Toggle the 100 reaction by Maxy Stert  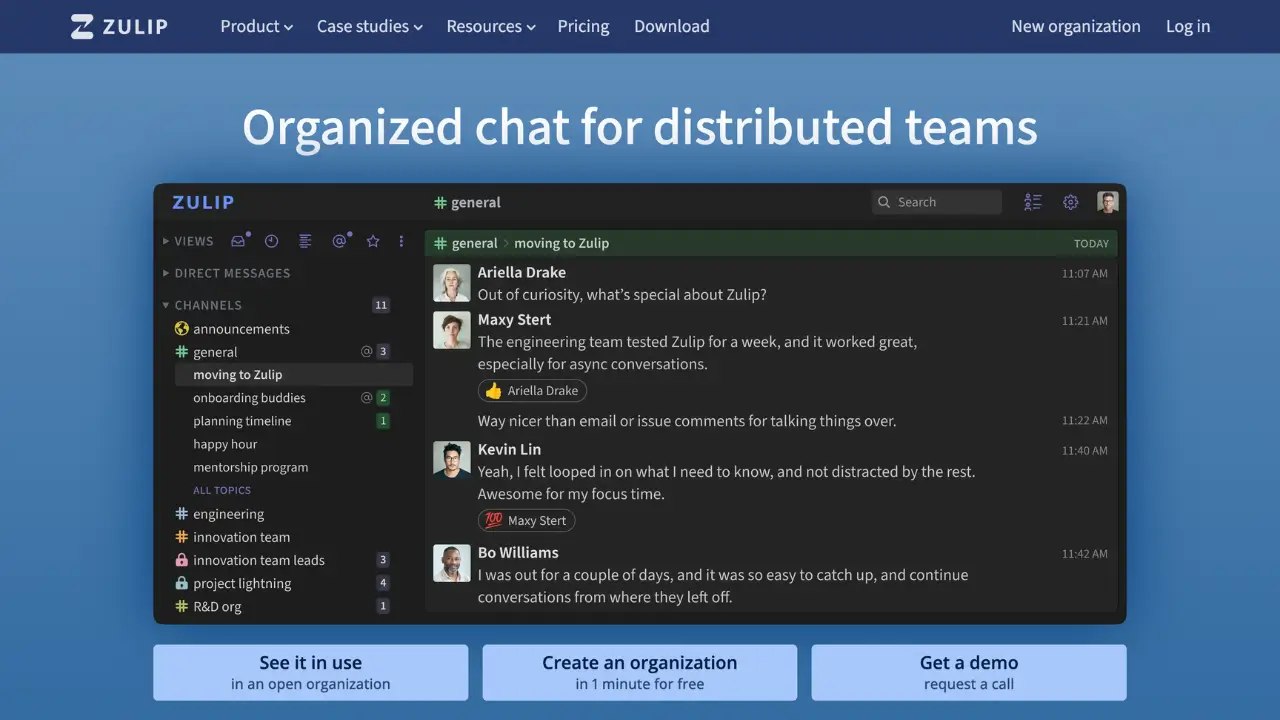pos(526,520)
